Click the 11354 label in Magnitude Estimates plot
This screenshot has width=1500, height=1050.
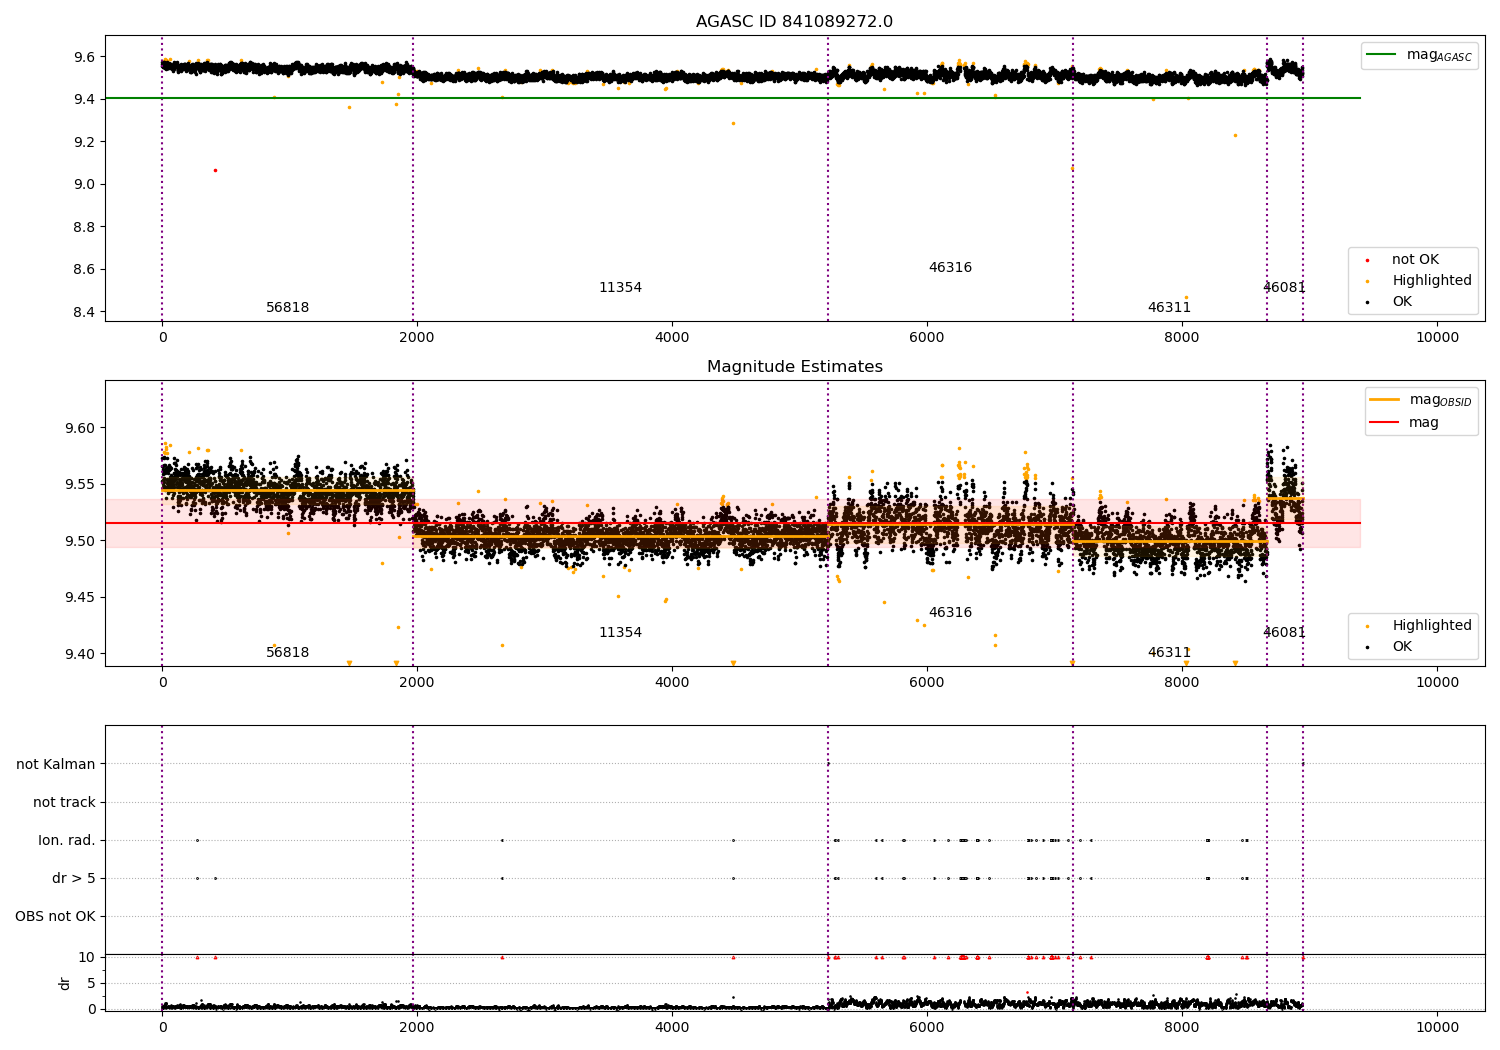pyautogui.click(x=620, y=633)
